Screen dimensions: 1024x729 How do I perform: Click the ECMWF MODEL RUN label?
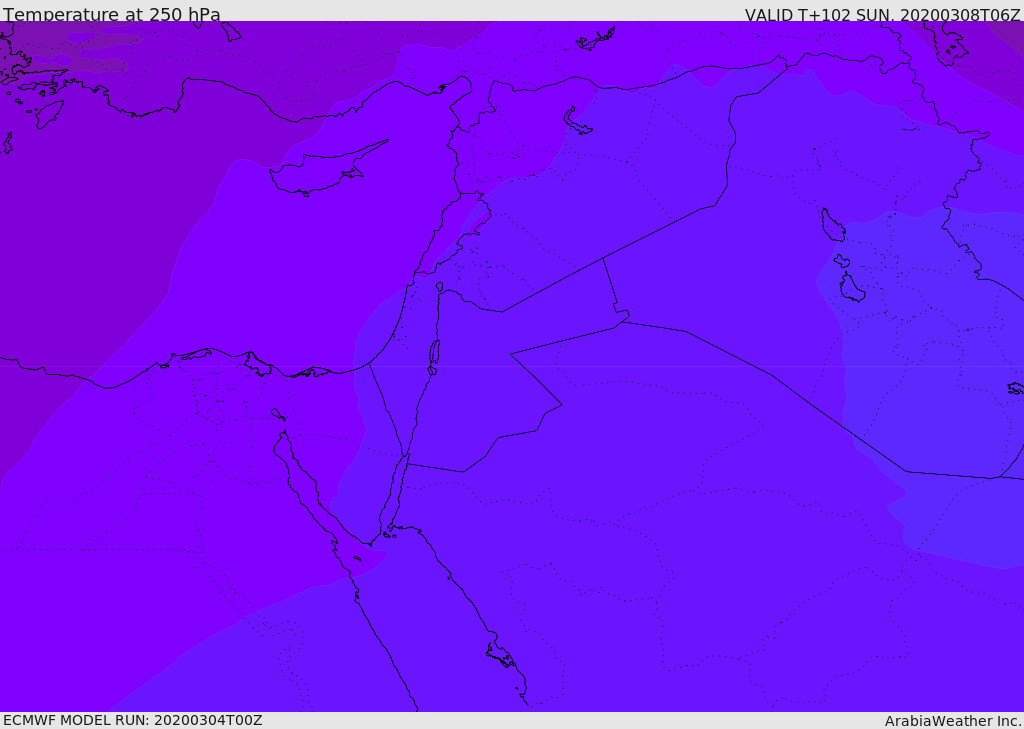[x=132, y=720]
